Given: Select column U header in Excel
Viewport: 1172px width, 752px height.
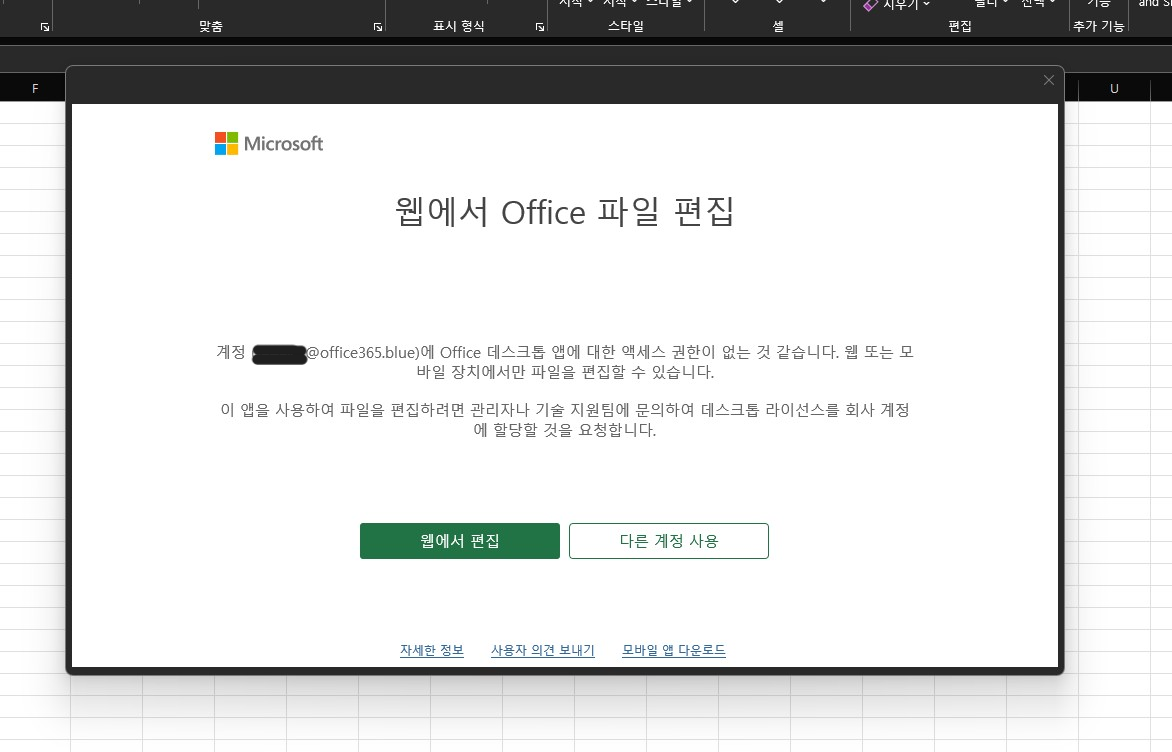Looking at the screenshot, I should pyautogui.click(x=1114, y=88).
